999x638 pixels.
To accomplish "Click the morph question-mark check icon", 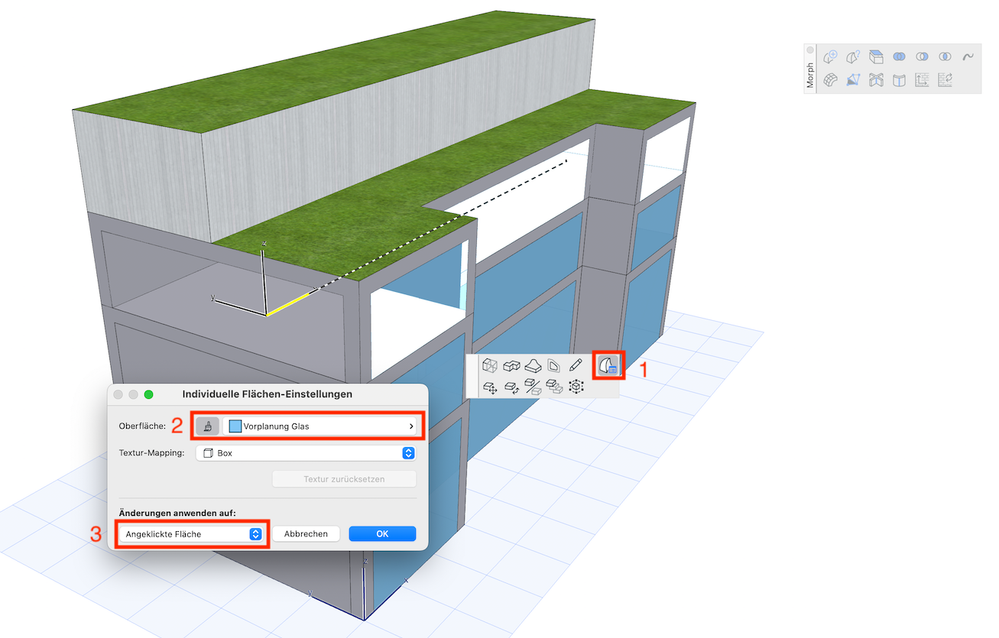I will coord(853,57).
